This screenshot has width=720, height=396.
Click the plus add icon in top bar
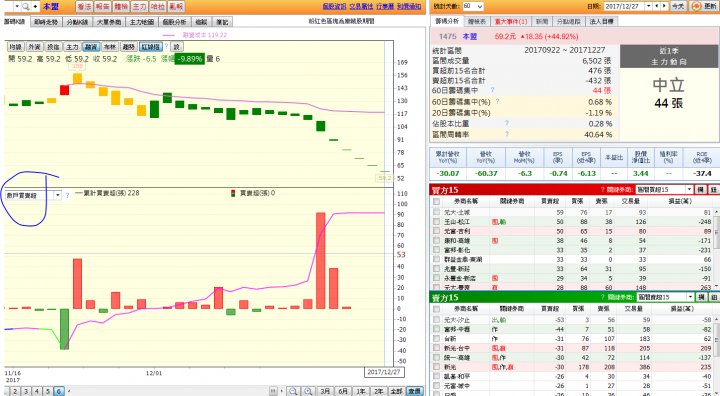coord(35,6)
